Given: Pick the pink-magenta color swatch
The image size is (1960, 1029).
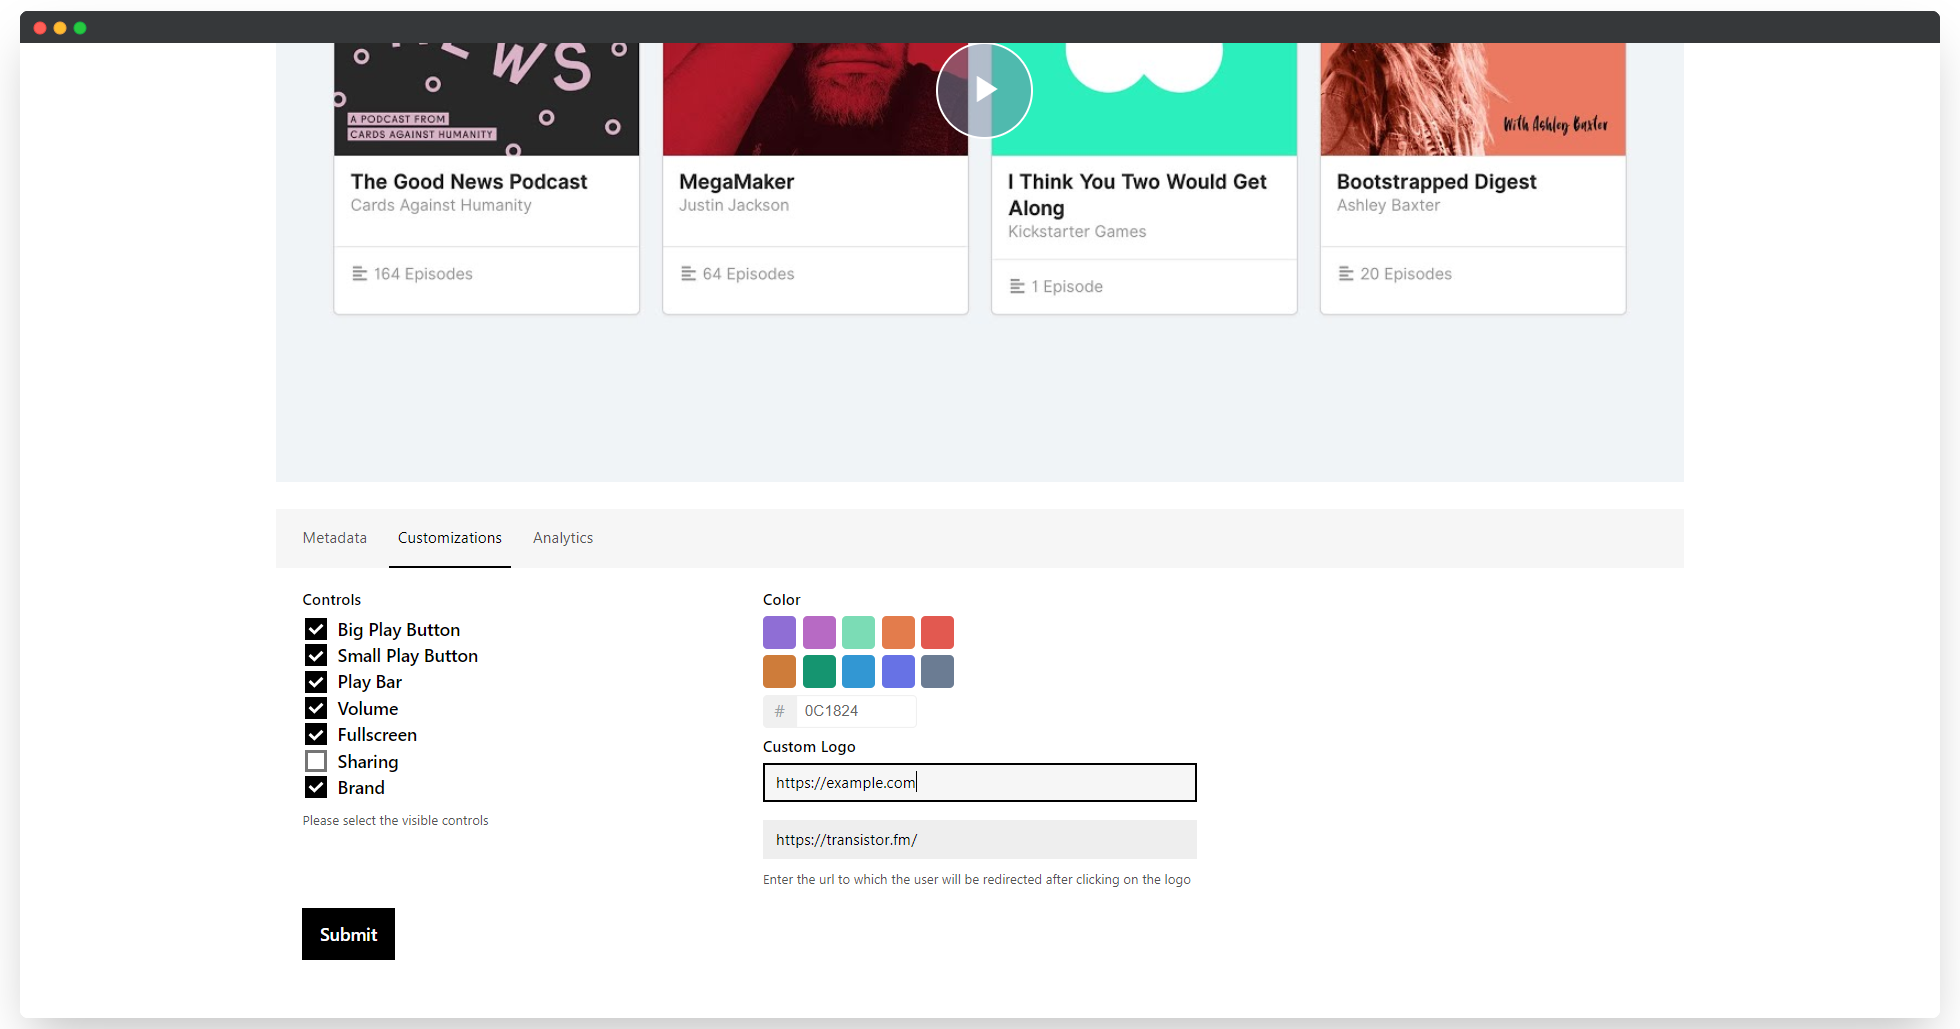Looking at the screenshot, I should click(x=819, y=632).
